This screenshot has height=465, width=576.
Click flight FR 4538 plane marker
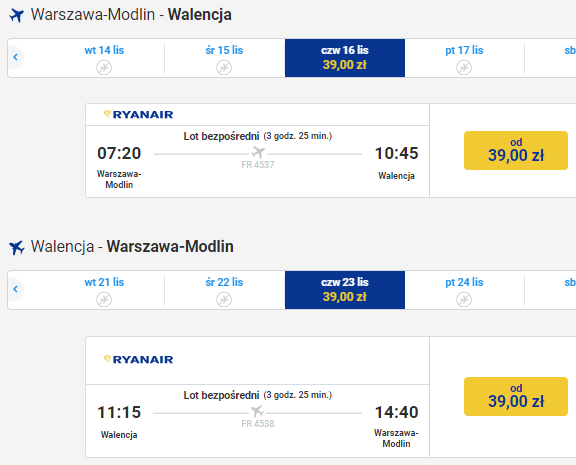tap(258, 411)
